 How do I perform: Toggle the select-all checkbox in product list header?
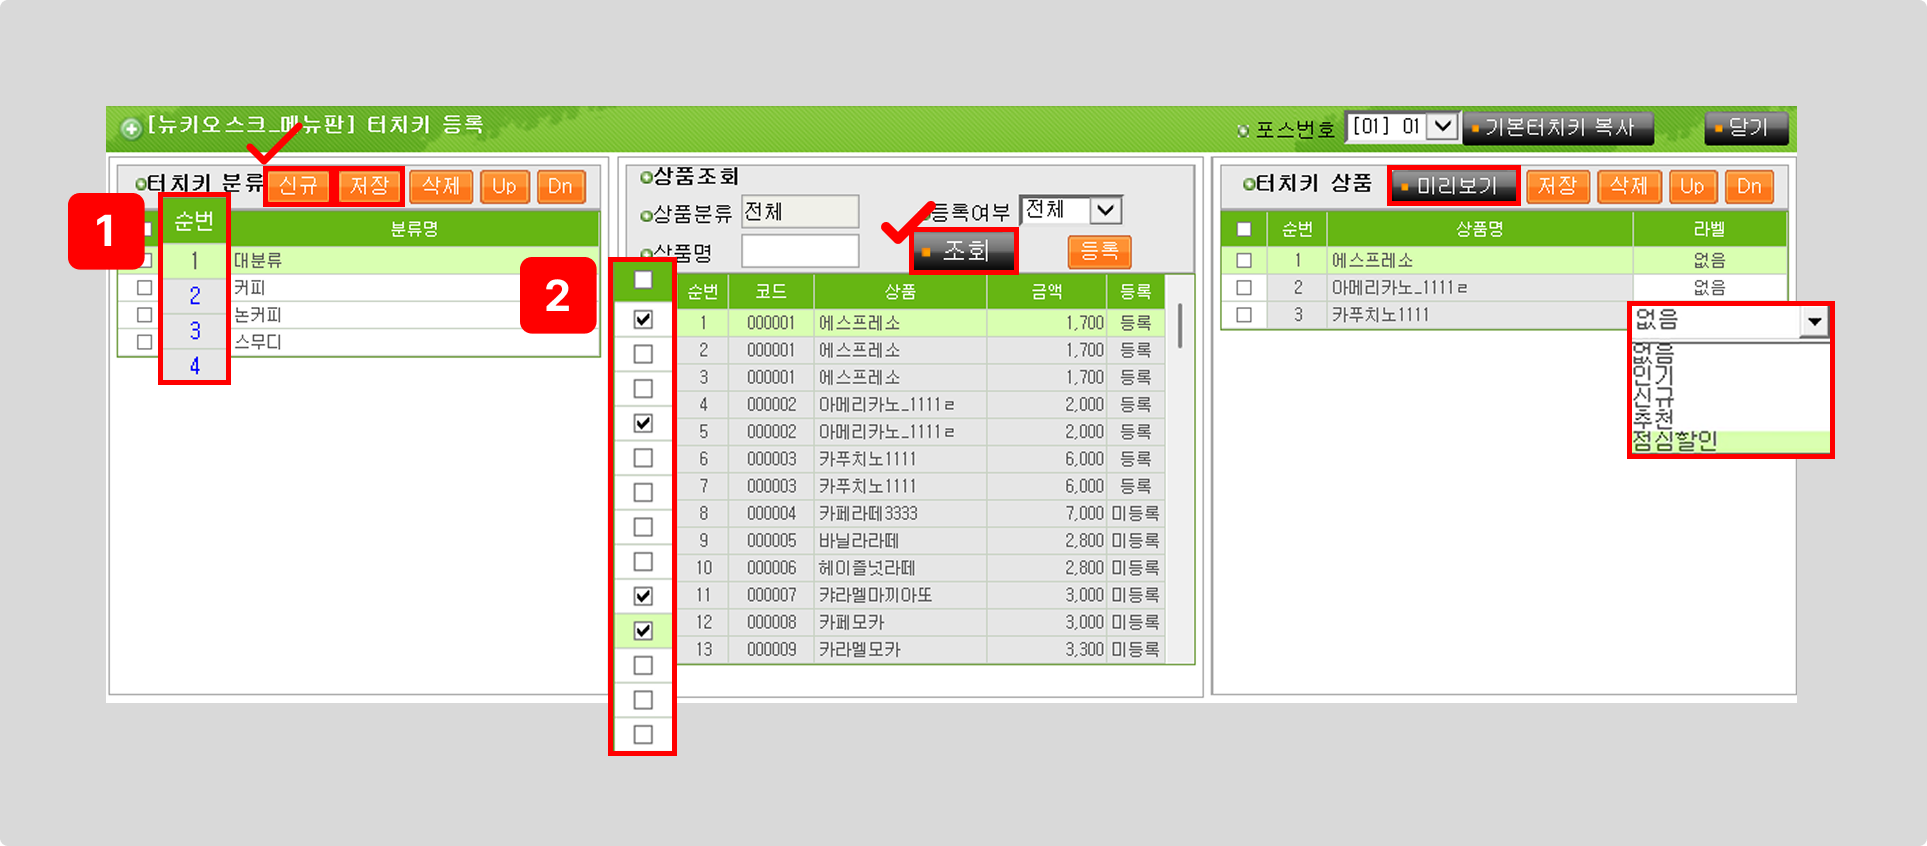[643, 280]
